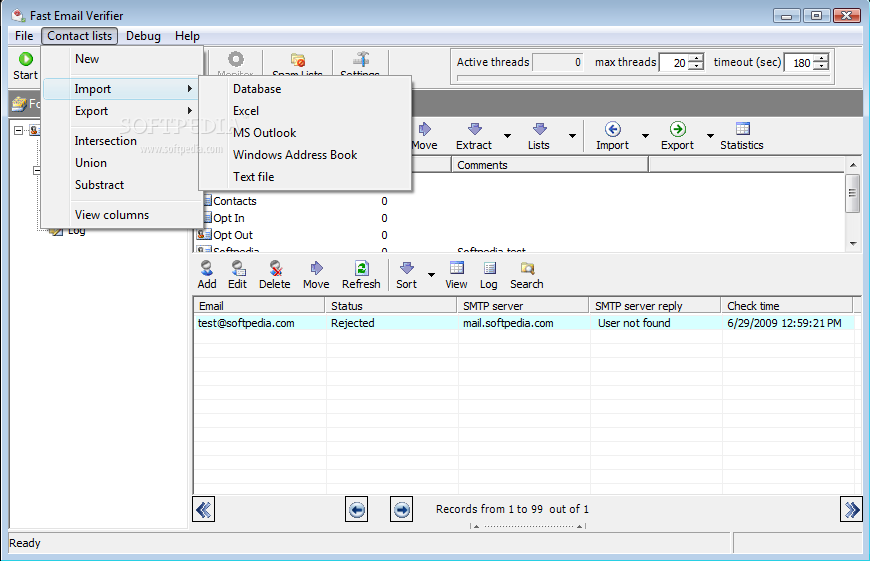Jump to first records page double-arrow
Image resolution: width=870 pixels, height=561 pixels.
[204, 509]
